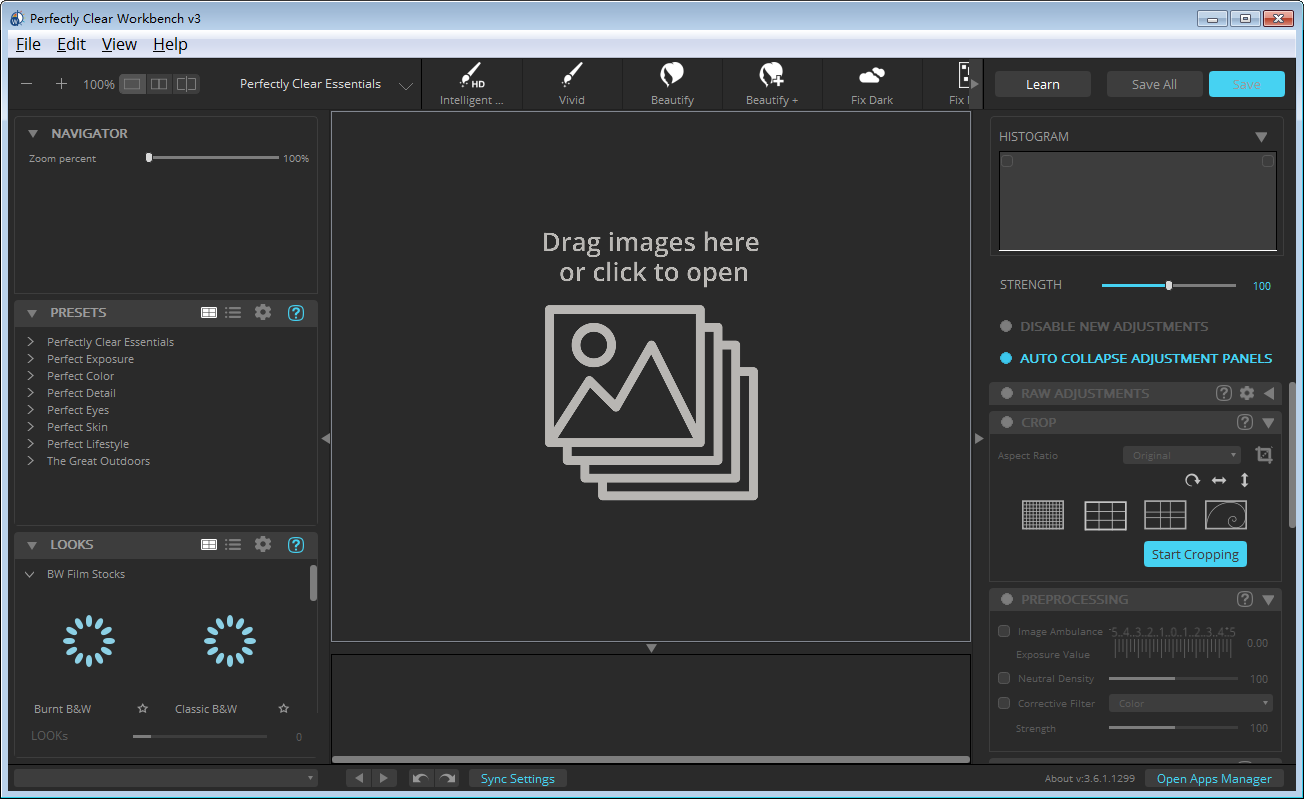Toggle histogram left clipping indicator
The height and width of the screenshot is (799, 1304).
click(1007, 161)
